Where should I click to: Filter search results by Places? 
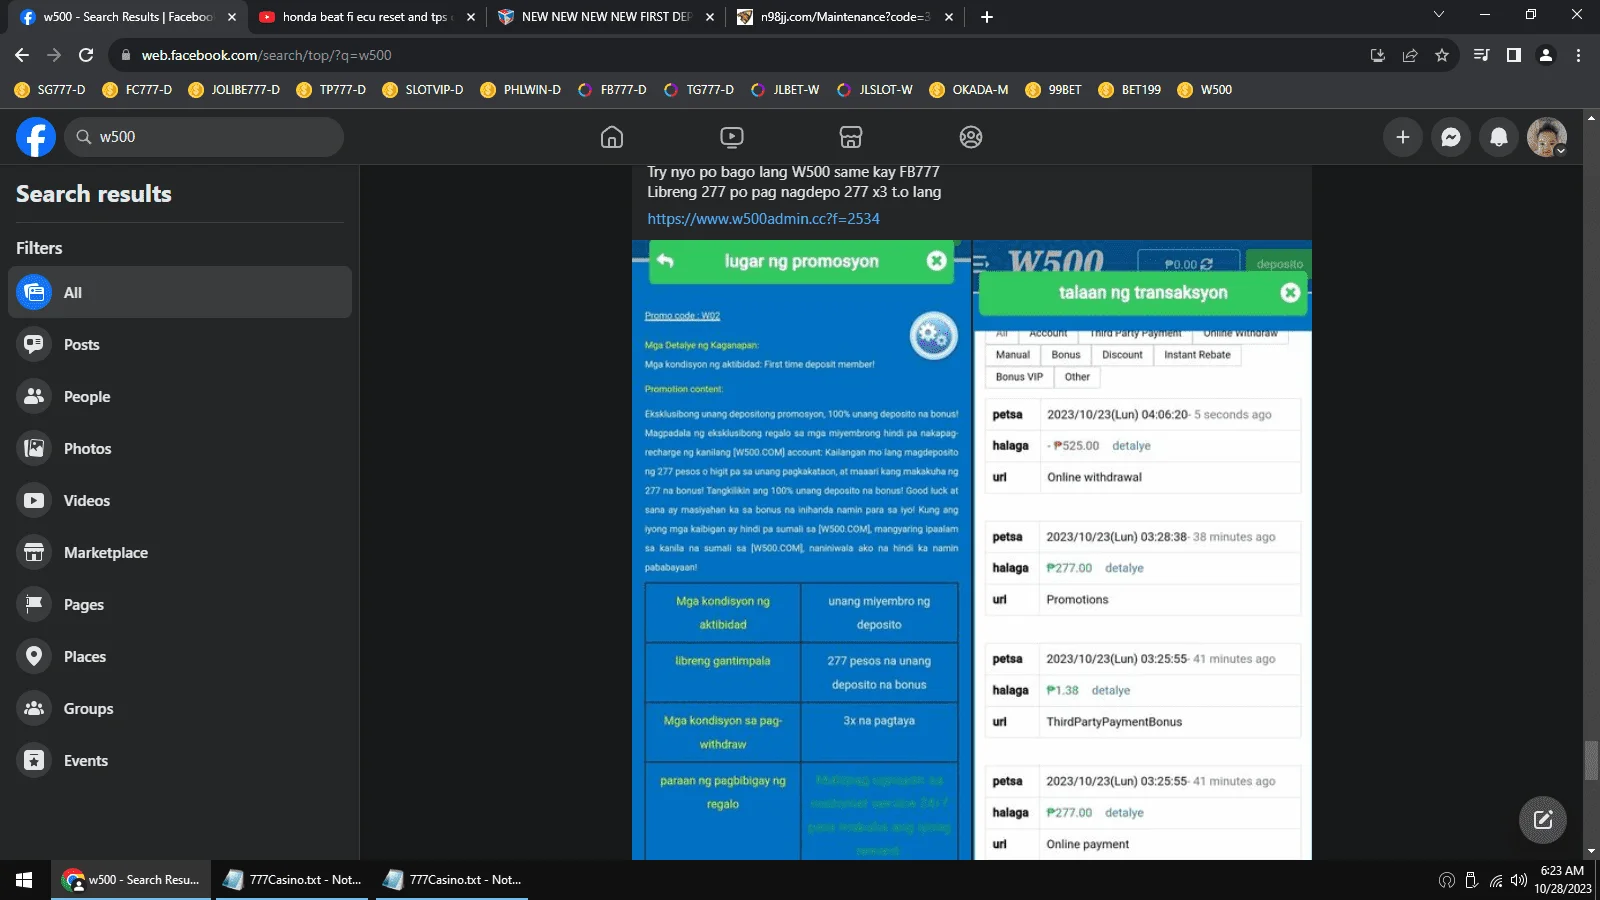180,656
